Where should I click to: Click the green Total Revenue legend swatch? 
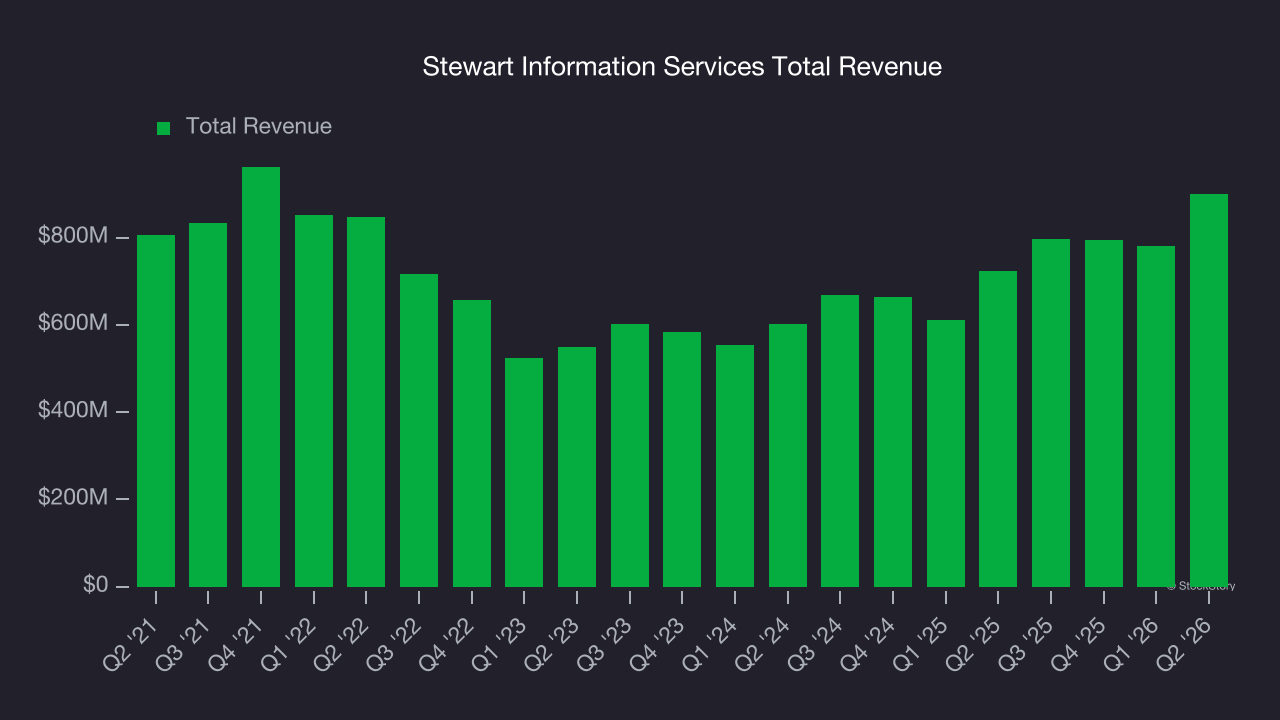pyautogui.click(x=164, y=128)
